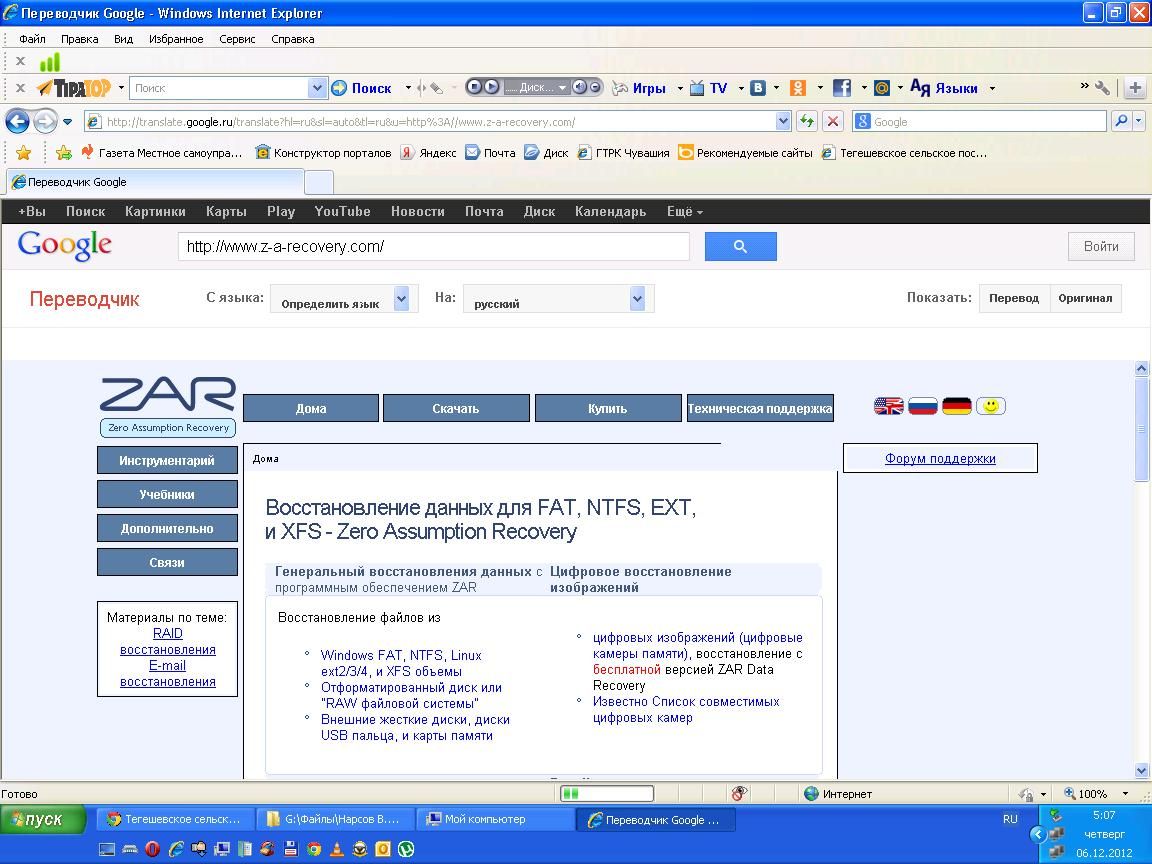1152x864 pixels.
Task: Click the Войти sign-in button
Action: click(x=1101, y=247)
